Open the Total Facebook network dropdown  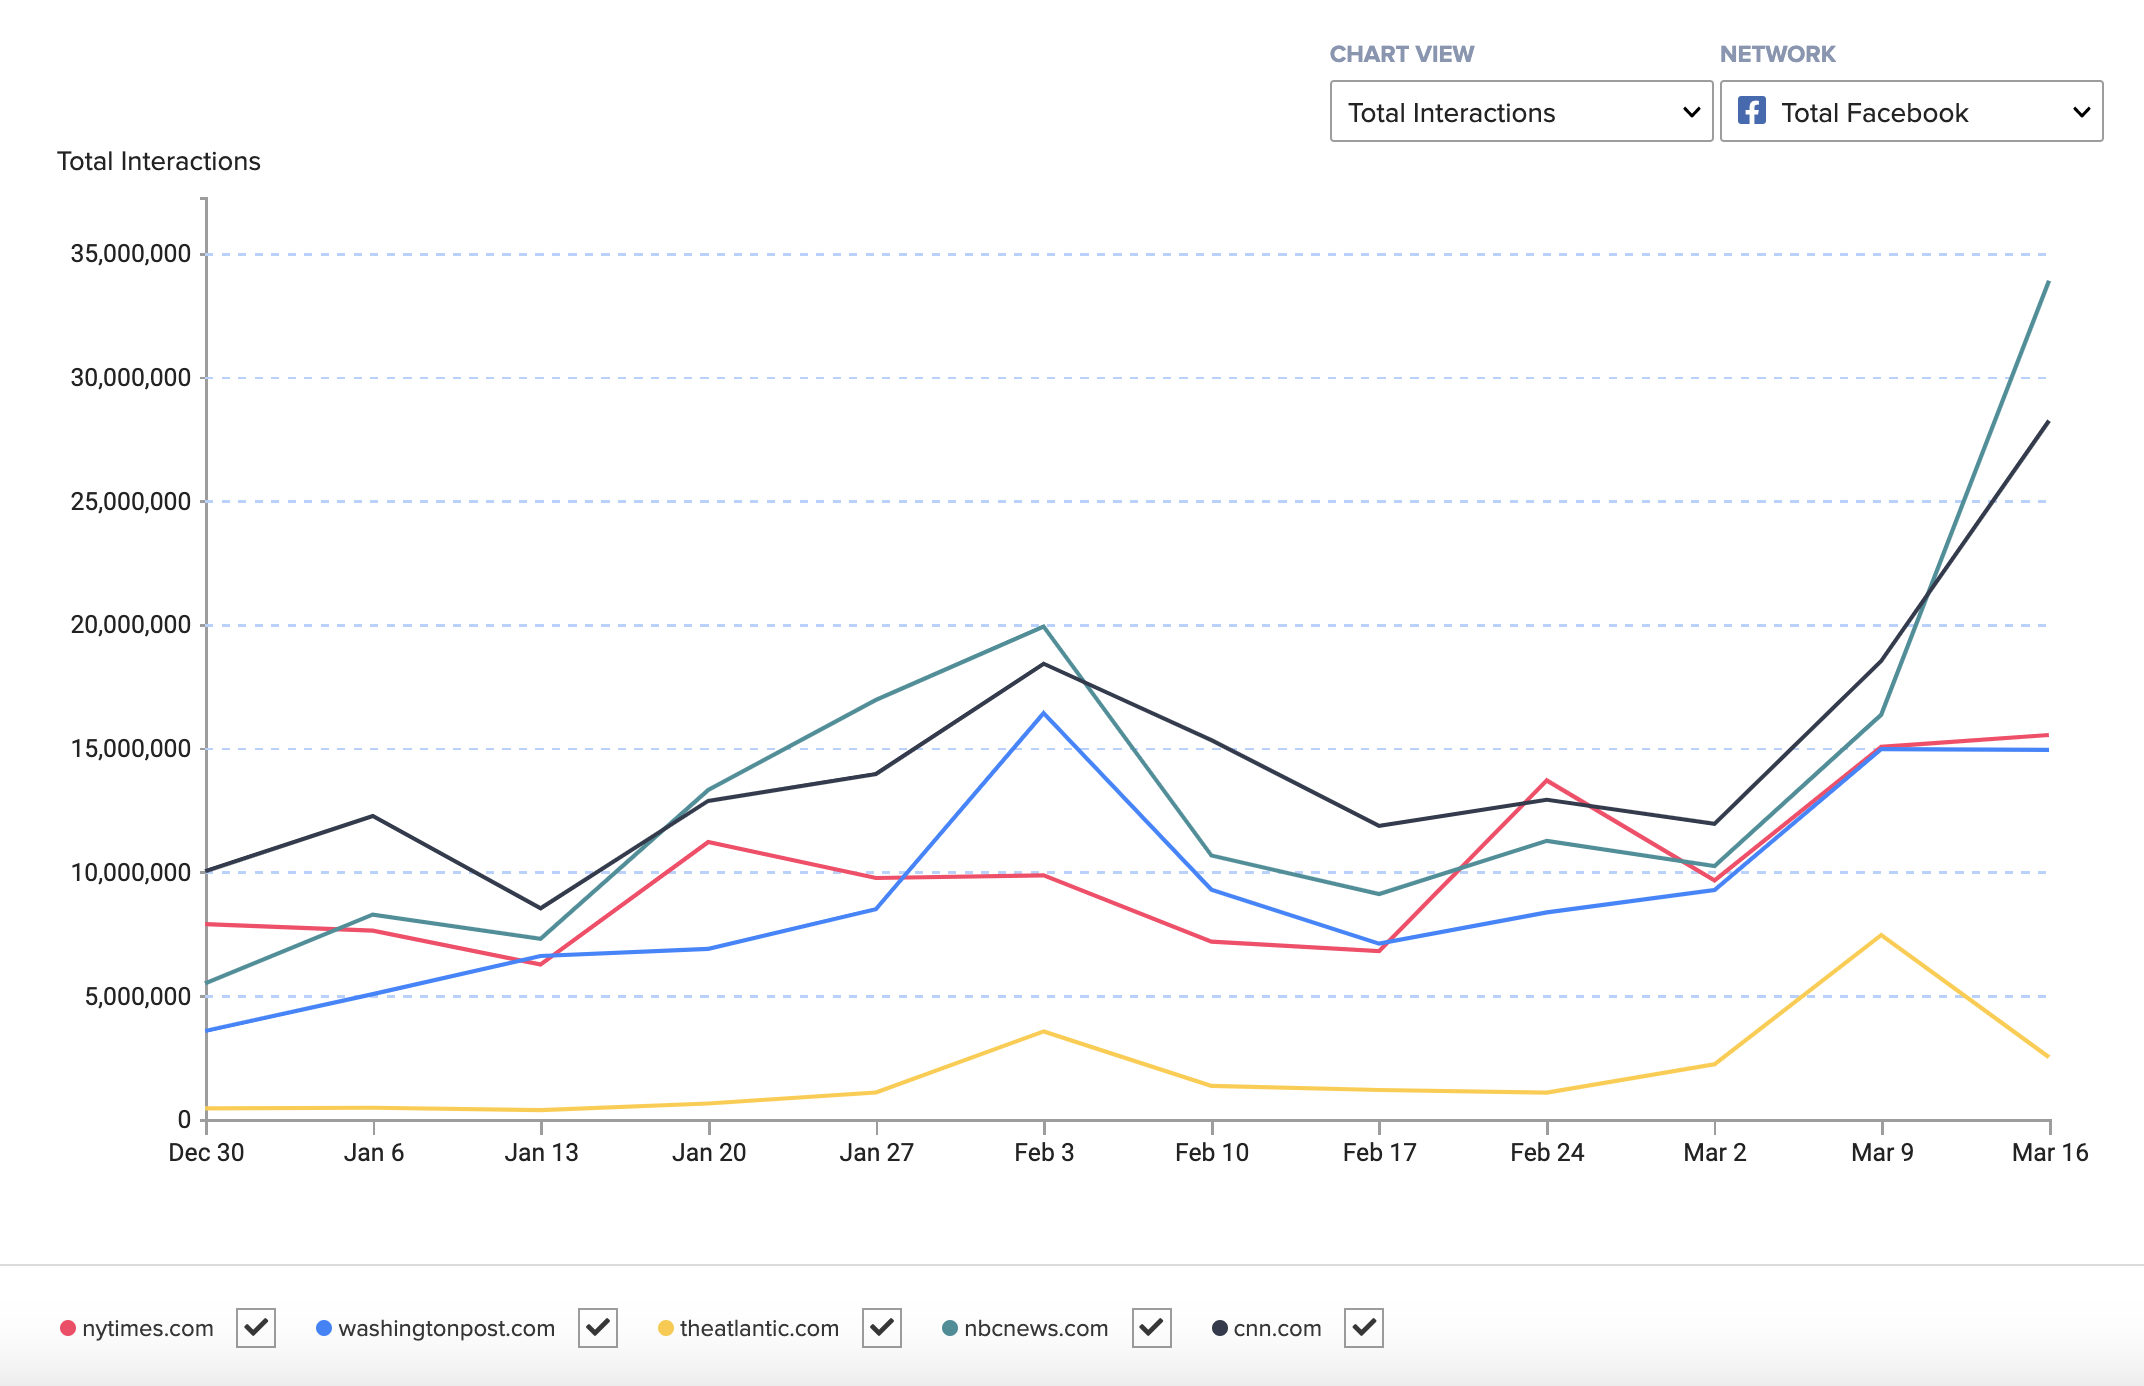tap(1911, 111)
